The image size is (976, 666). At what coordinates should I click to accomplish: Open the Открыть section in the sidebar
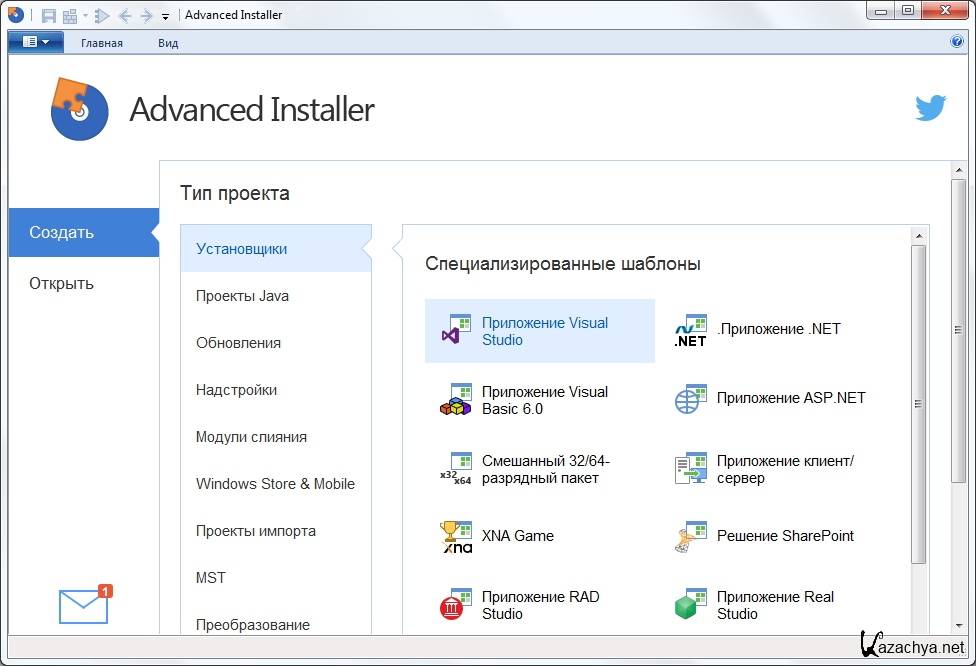pyautogui.click(x=62, y=283)
